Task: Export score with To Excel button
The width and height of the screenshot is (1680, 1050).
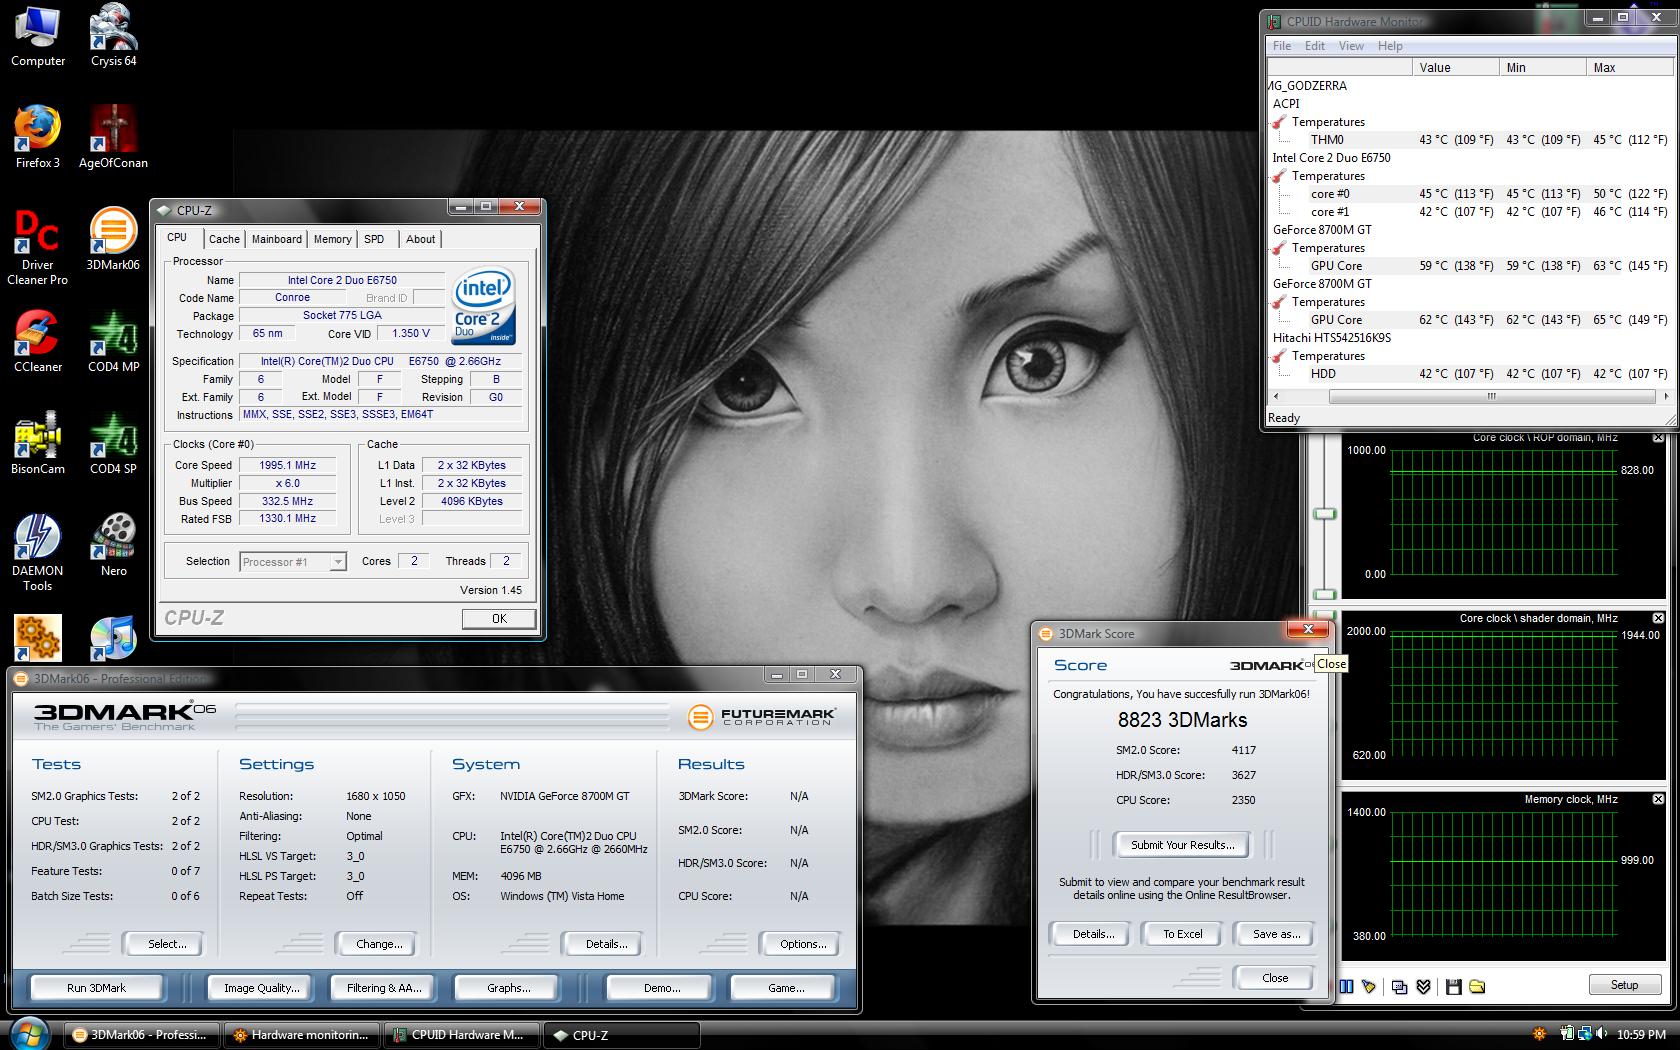Action: point(1183,934)
